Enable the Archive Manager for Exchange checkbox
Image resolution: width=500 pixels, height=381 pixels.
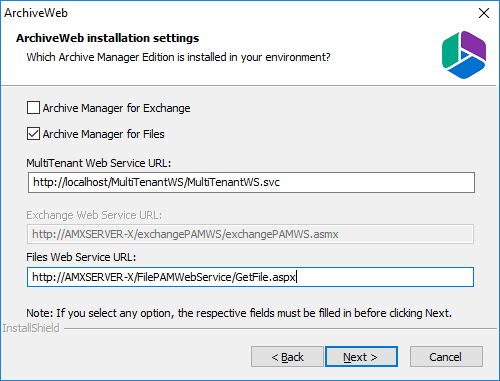coord(33,108)
